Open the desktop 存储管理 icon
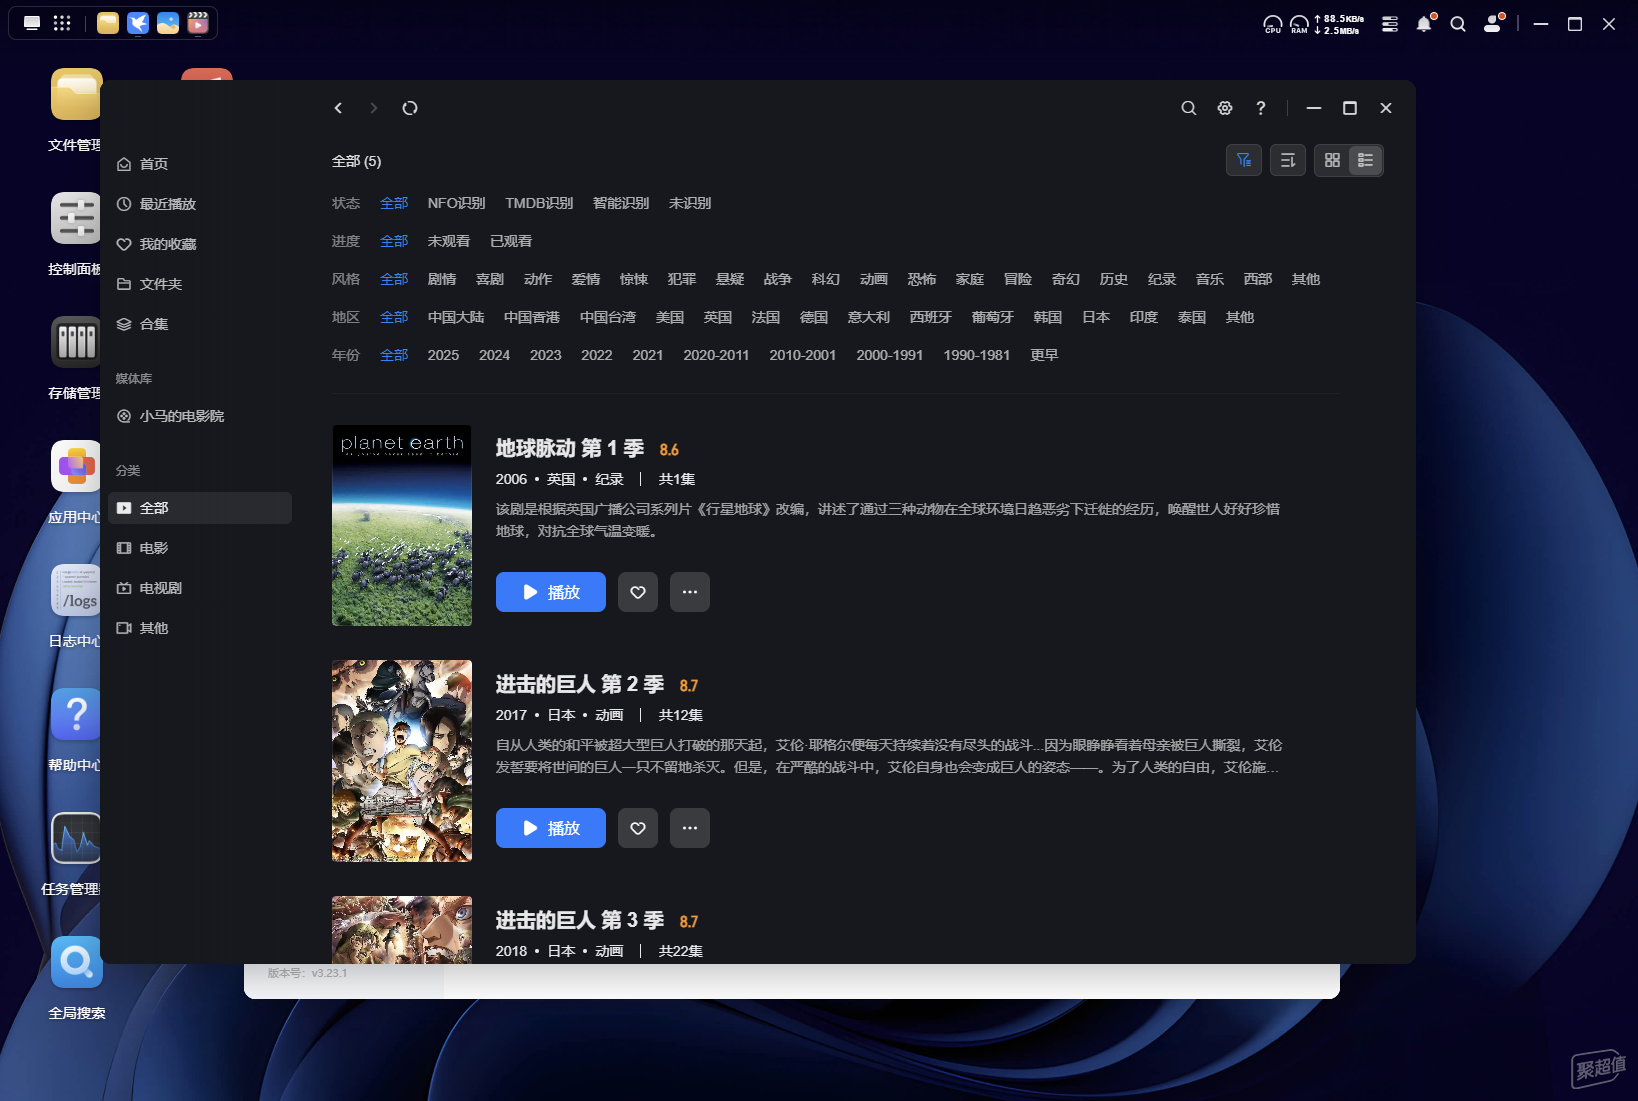 tap(76, 342)
